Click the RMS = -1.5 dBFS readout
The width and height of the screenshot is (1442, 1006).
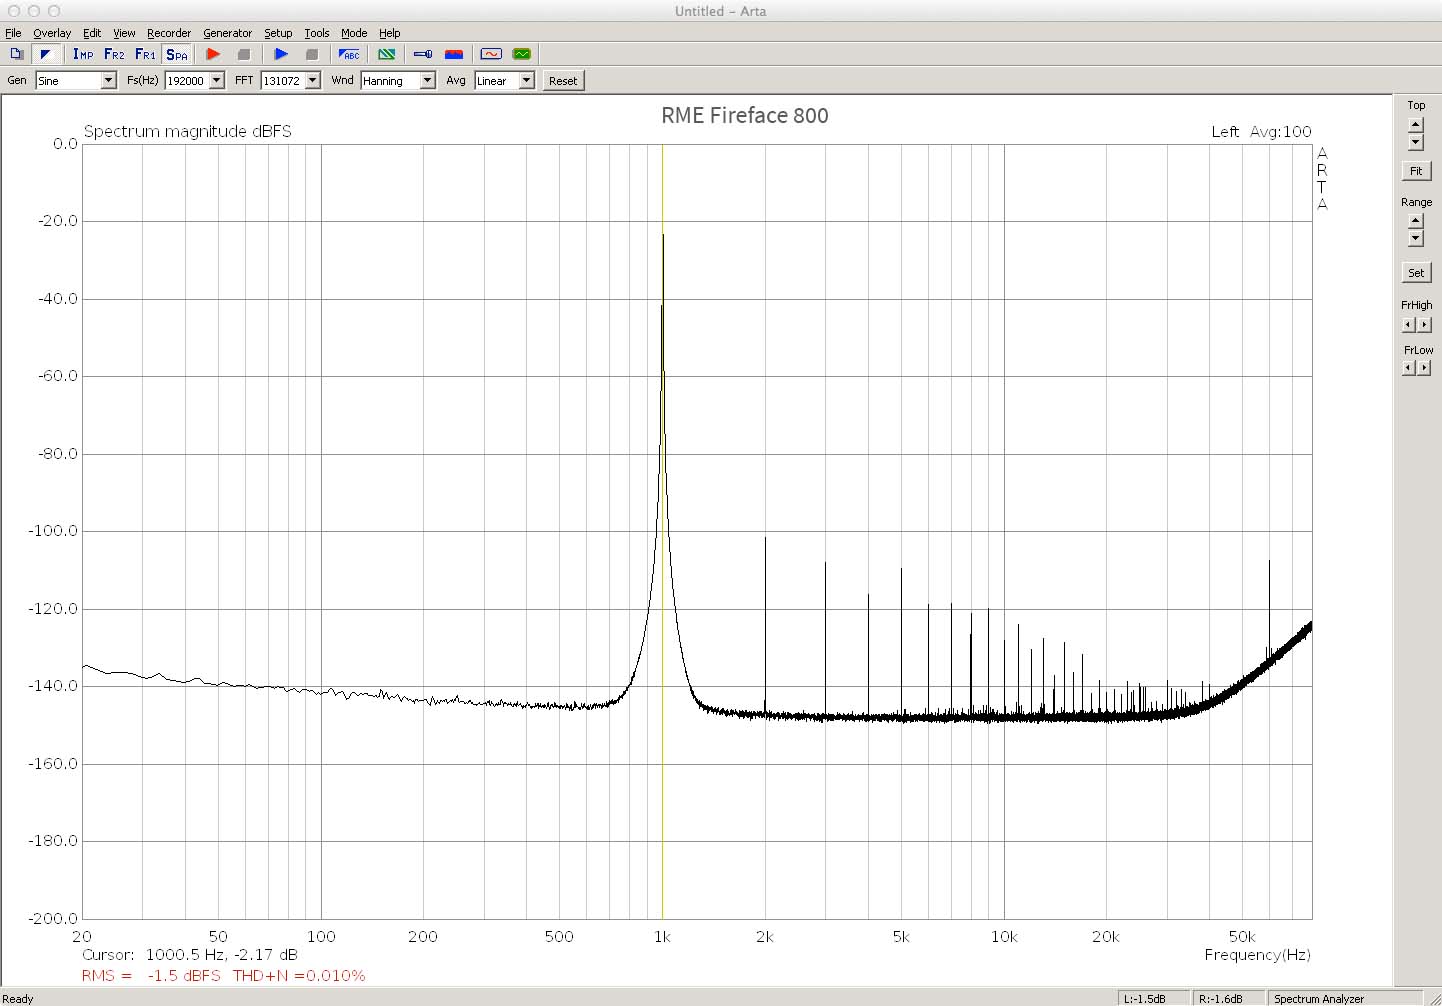[x=151, y=976]
